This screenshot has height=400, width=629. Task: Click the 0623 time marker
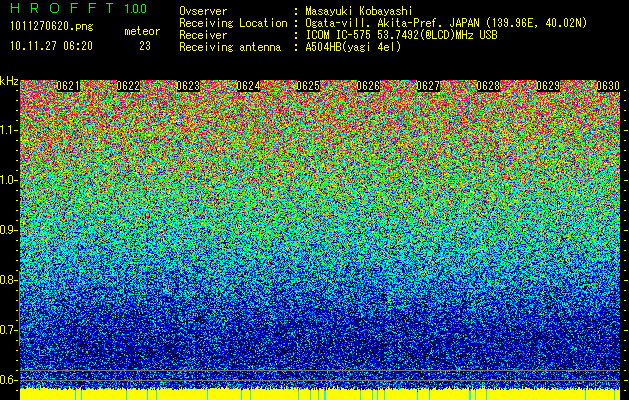point(188,86)
